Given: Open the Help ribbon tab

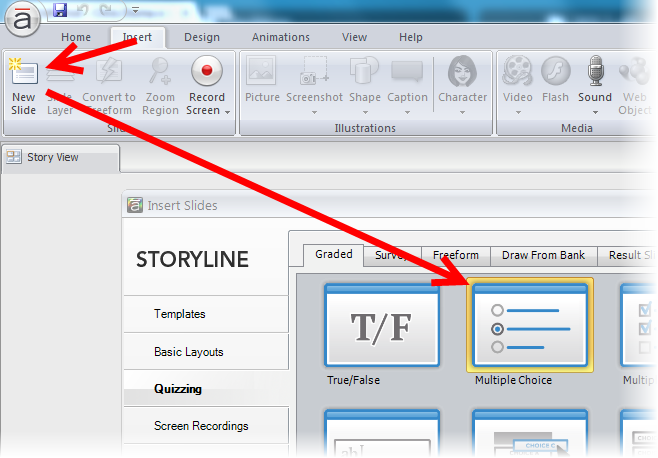Looking at the screenshot, I should [410, 37].
